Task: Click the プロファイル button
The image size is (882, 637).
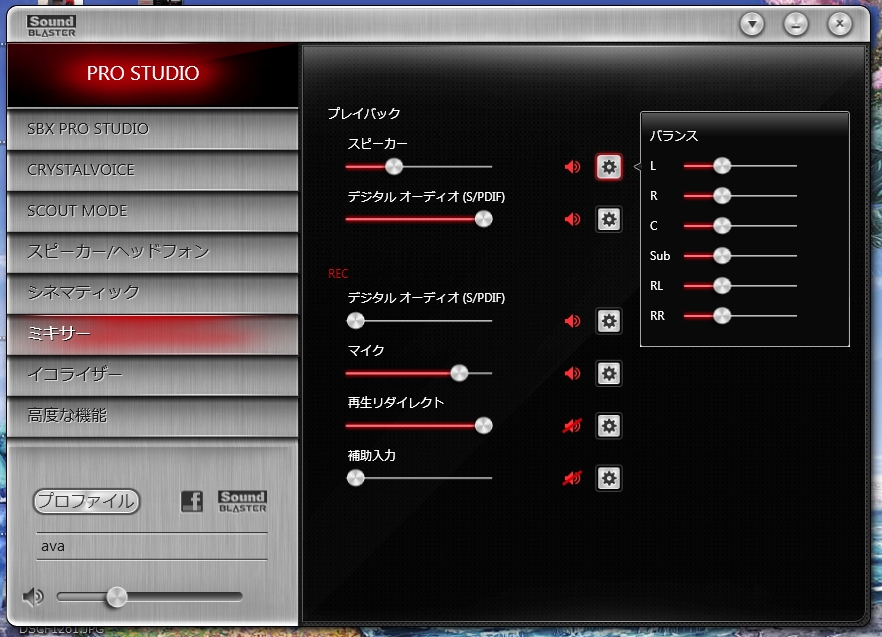Action: [86, 501]
